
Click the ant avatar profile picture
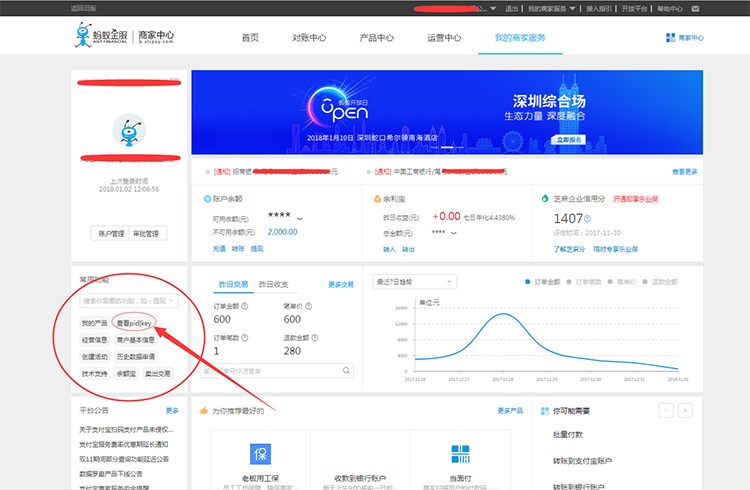point(129,130)
